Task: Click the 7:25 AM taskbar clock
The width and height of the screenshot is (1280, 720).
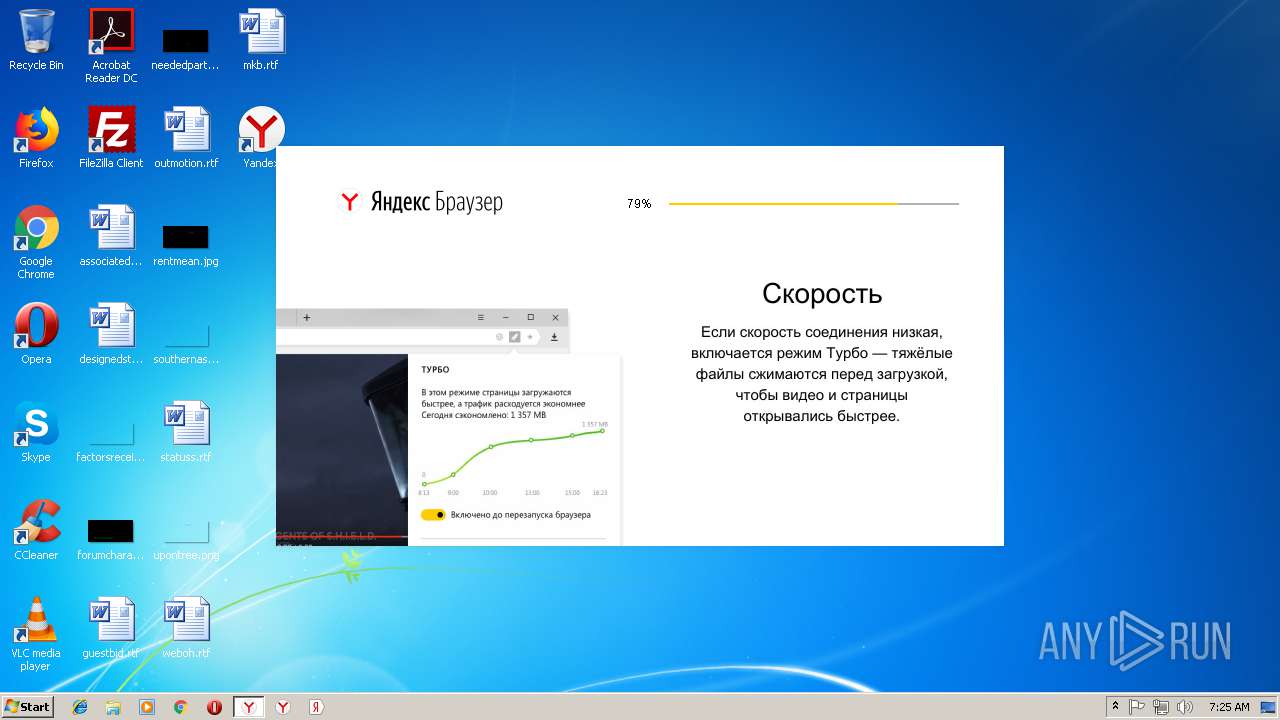Action: pos(1229,707)
